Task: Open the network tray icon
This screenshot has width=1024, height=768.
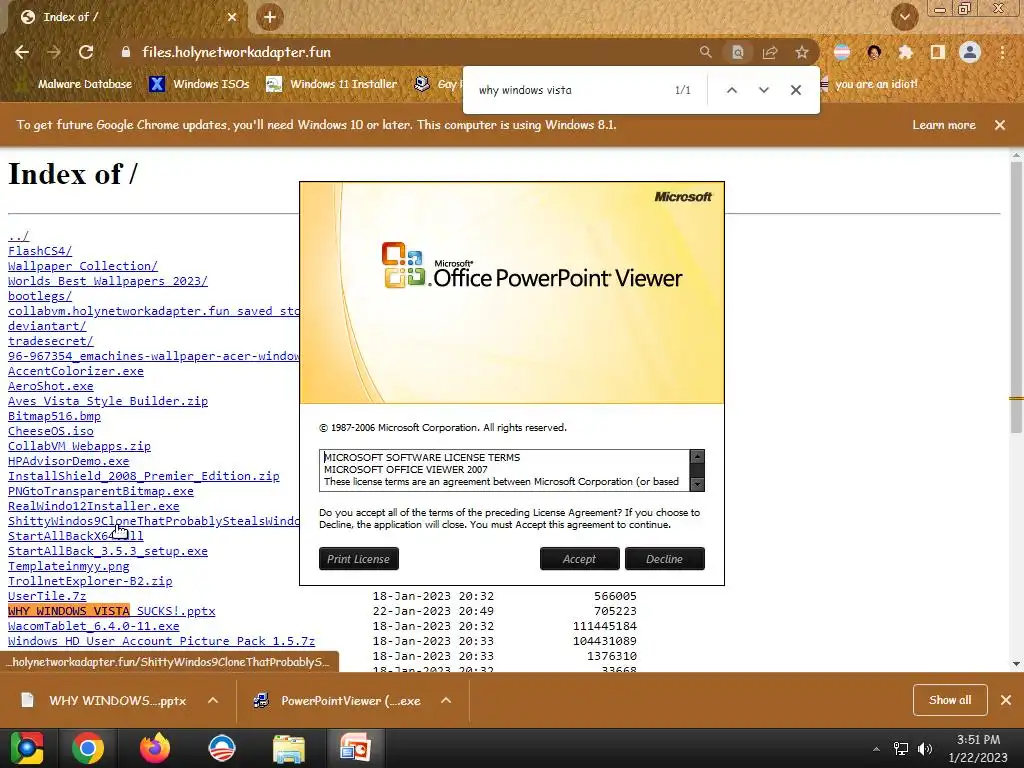Action: [x=901, y=749]
